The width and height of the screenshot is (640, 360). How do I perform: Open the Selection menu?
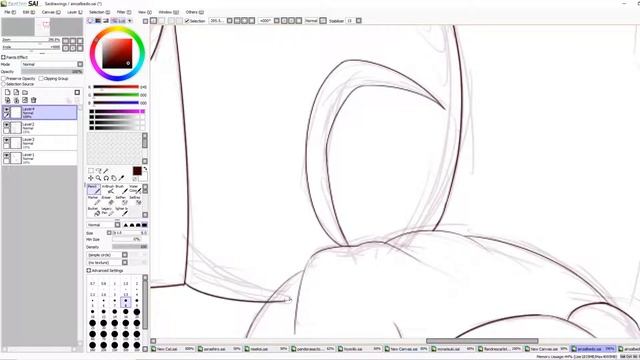click(x=100, y=12)
